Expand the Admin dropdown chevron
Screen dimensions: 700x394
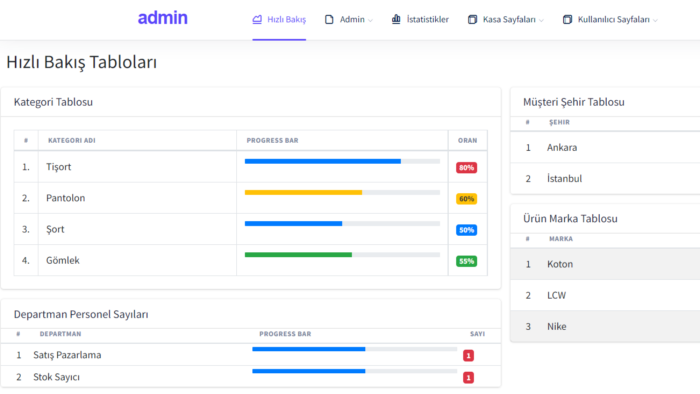(x=370, y=21)
